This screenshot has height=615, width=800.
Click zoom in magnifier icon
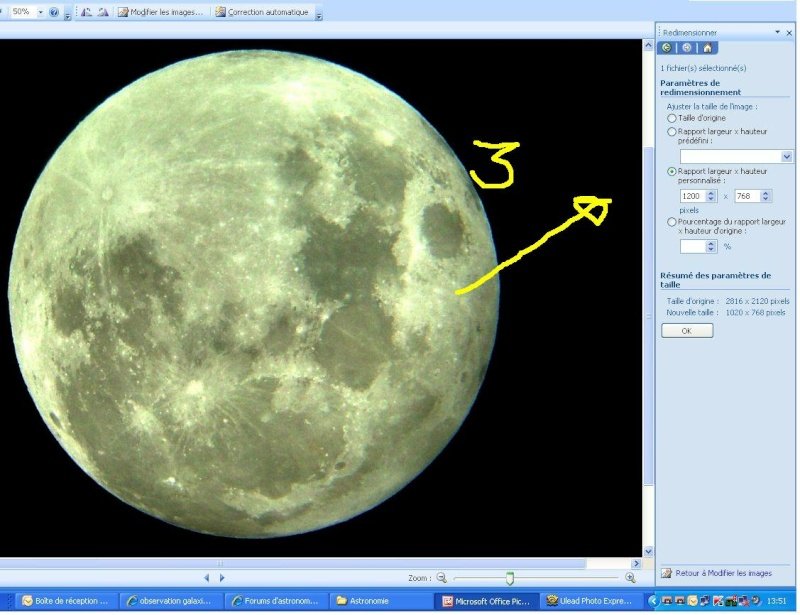pyautogui.click(x=630, y=578)
